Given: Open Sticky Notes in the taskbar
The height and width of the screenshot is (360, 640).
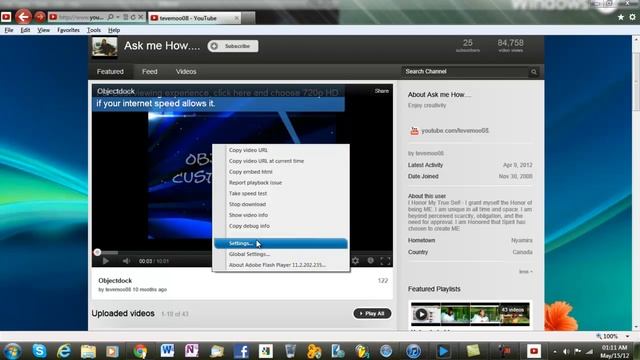Looking at the screenshot, I should 473,351.
